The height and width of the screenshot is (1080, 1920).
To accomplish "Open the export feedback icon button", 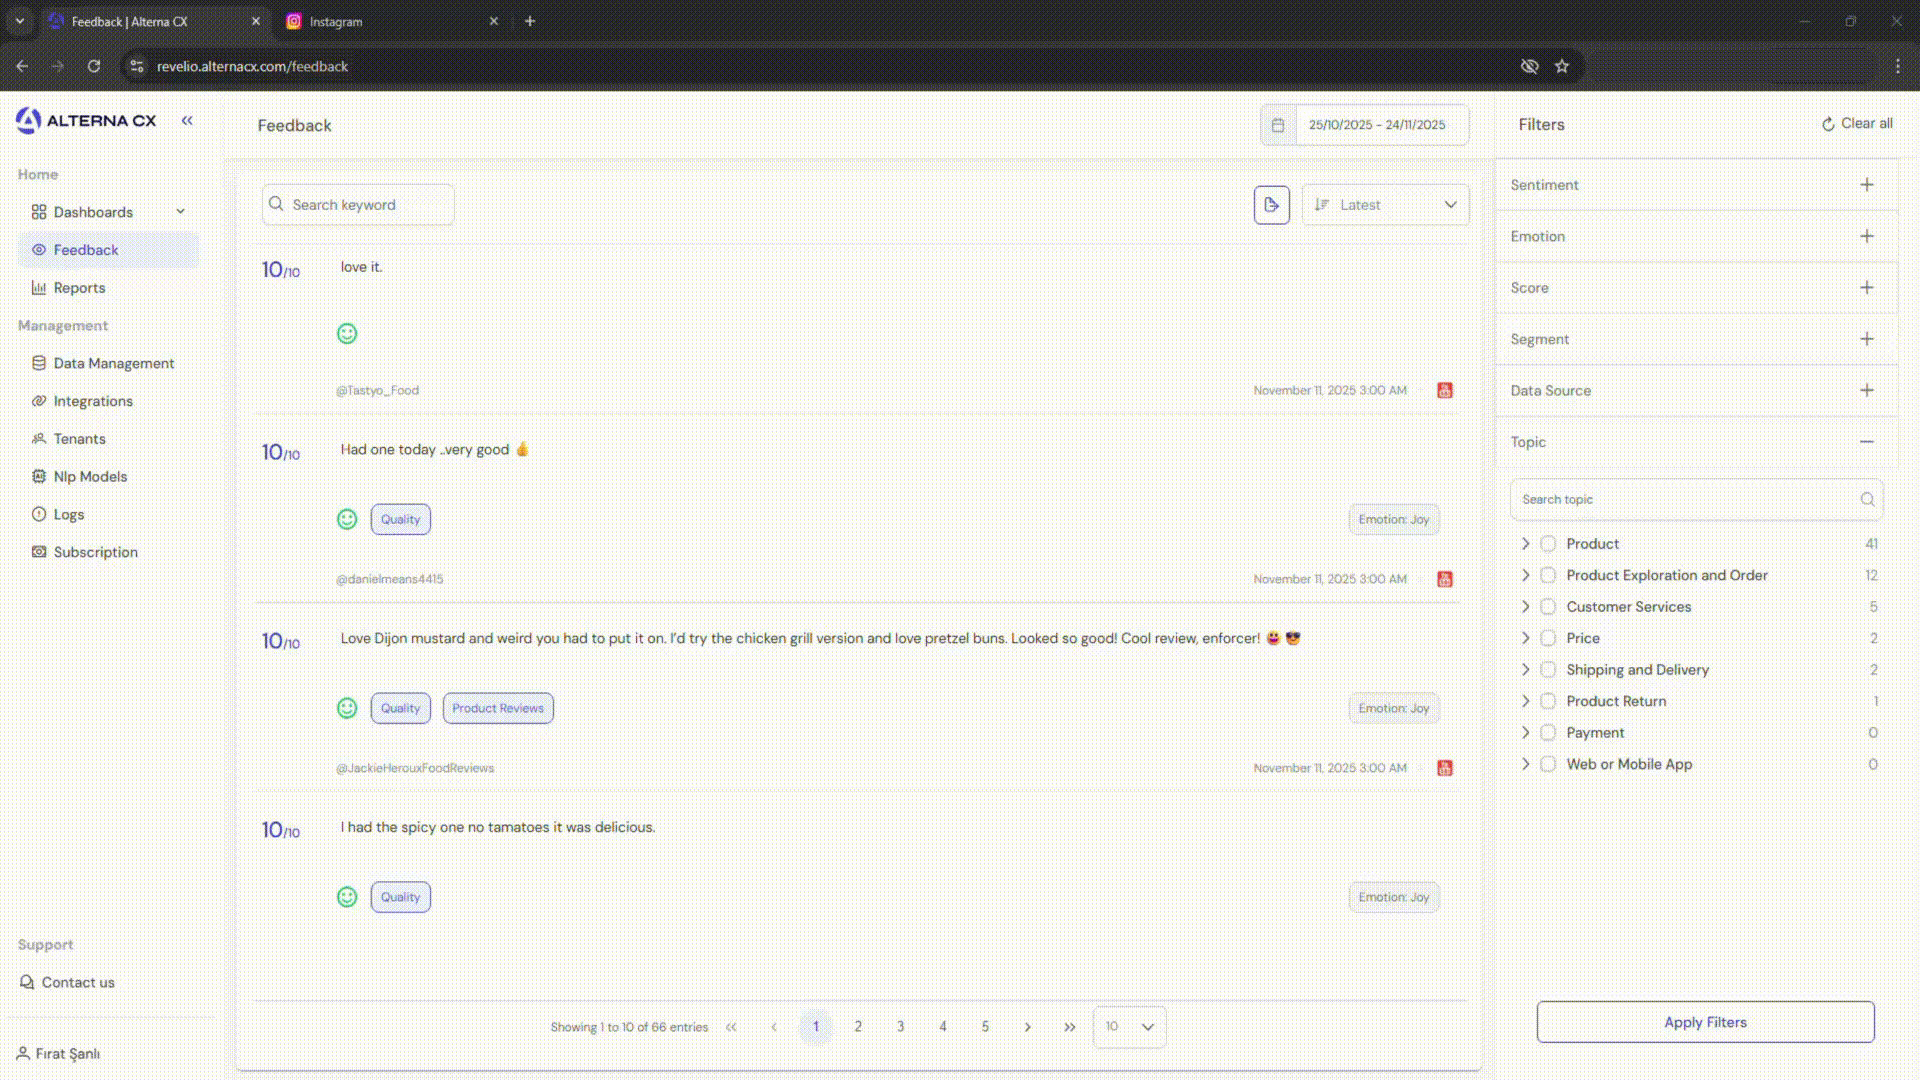I will click(1271, 205).
